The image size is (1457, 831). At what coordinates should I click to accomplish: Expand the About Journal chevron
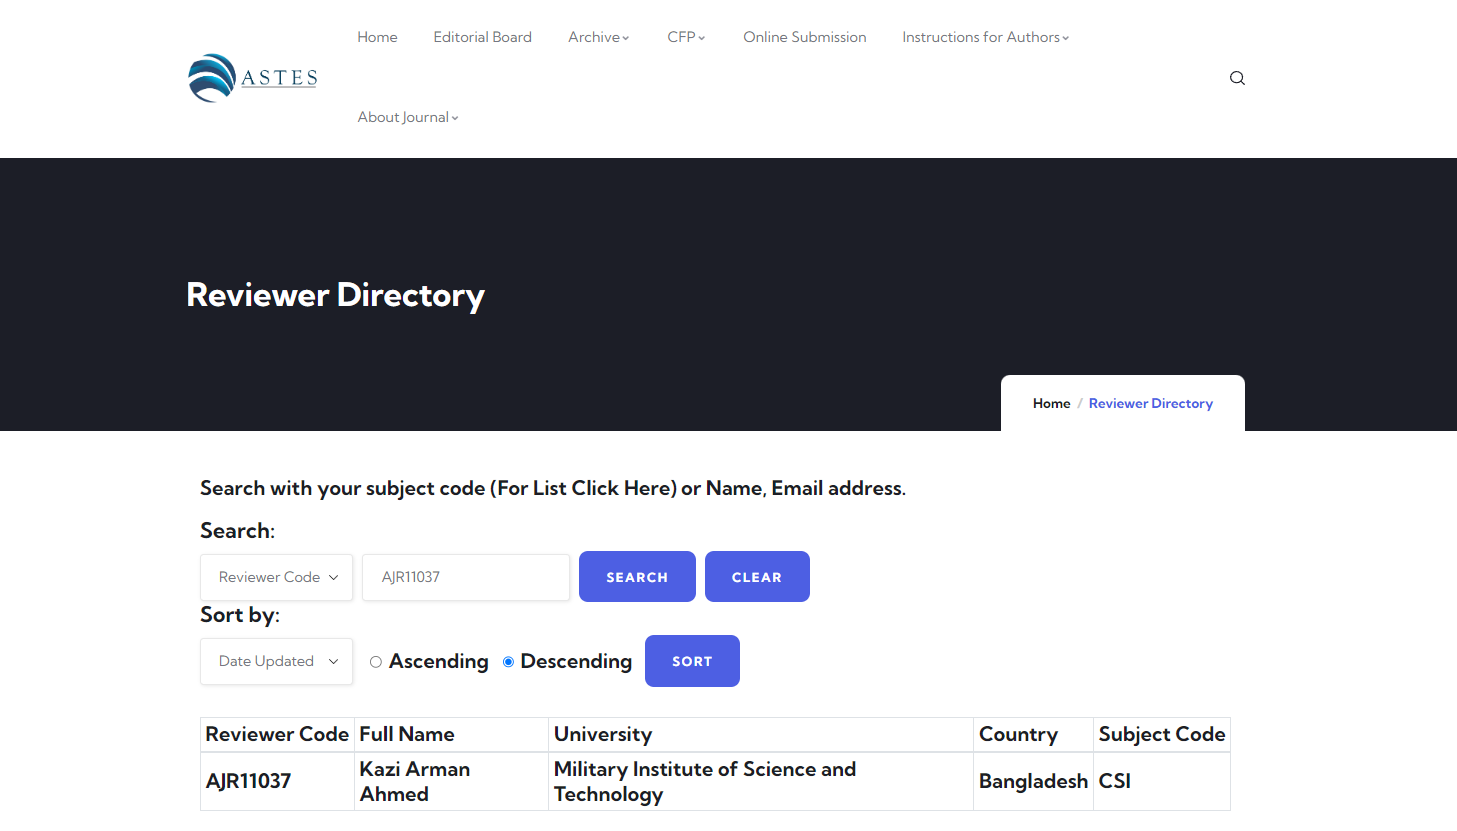[455, 117]
